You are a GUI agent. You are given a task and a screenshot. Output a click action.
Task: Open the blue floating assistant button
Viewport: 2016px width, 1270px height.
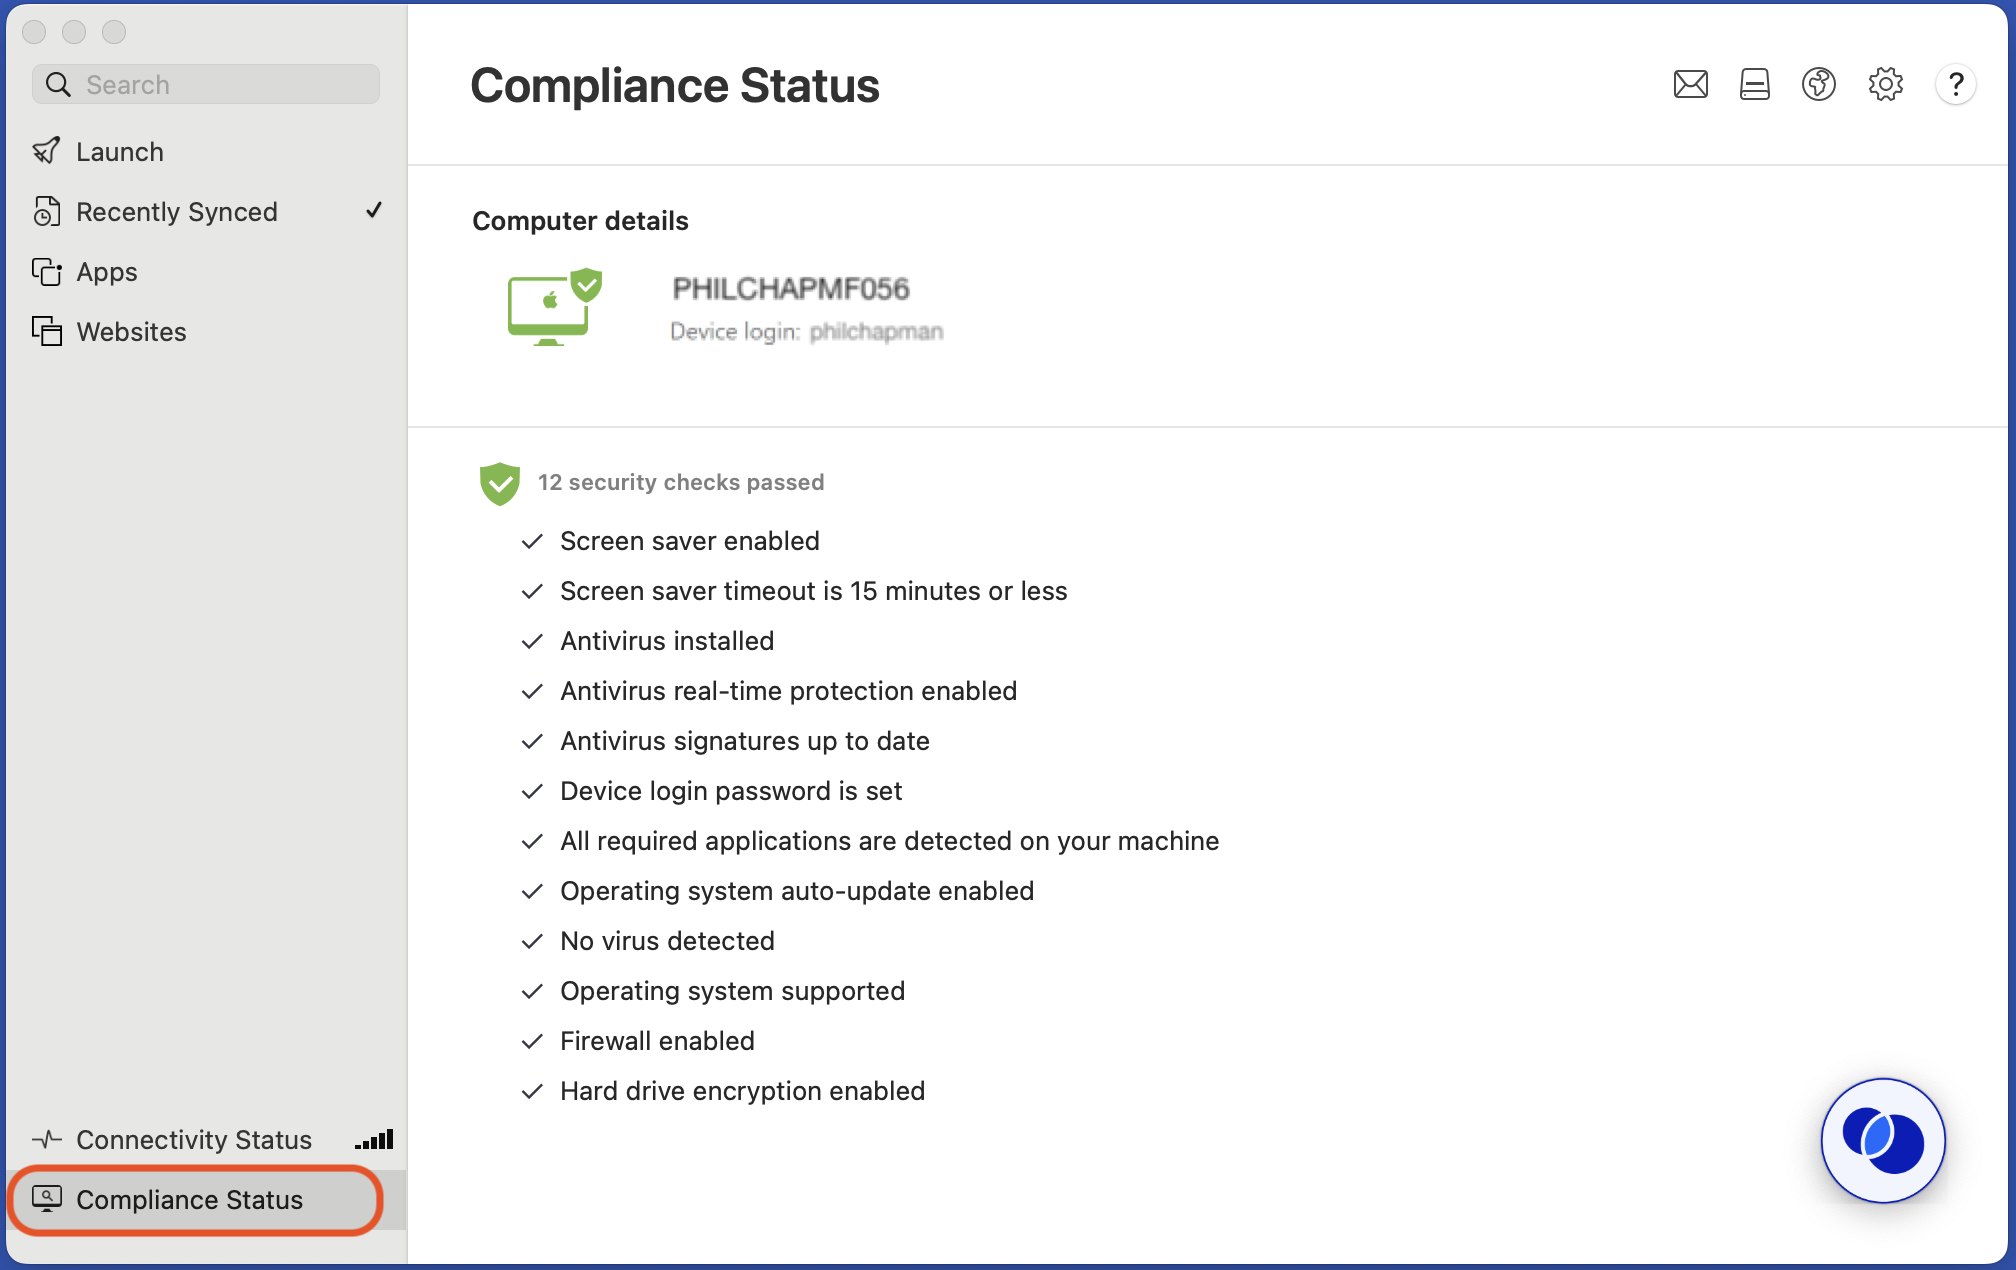(1883, 1140)
